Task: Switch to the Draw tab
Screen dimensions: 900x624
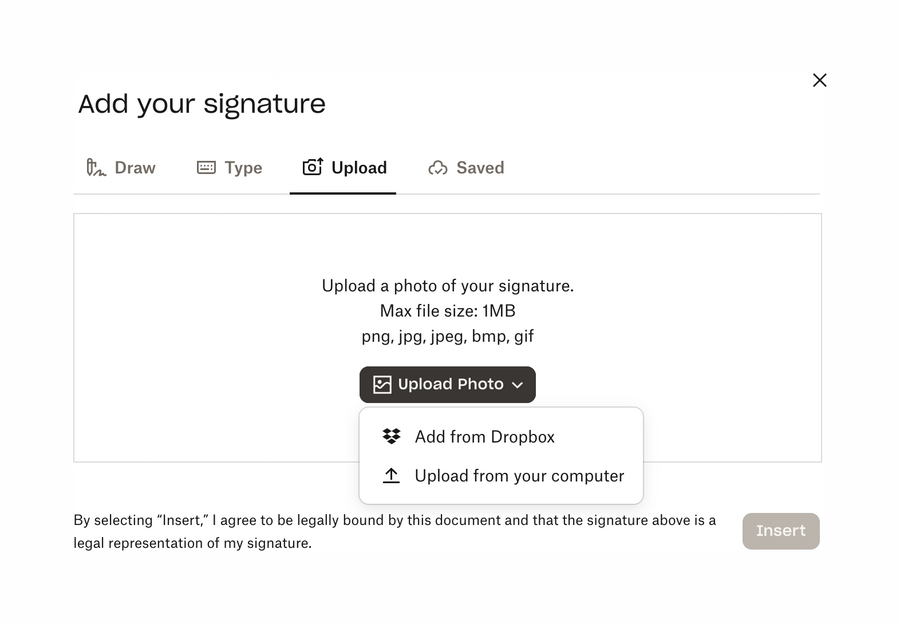Action: [121, 167]
